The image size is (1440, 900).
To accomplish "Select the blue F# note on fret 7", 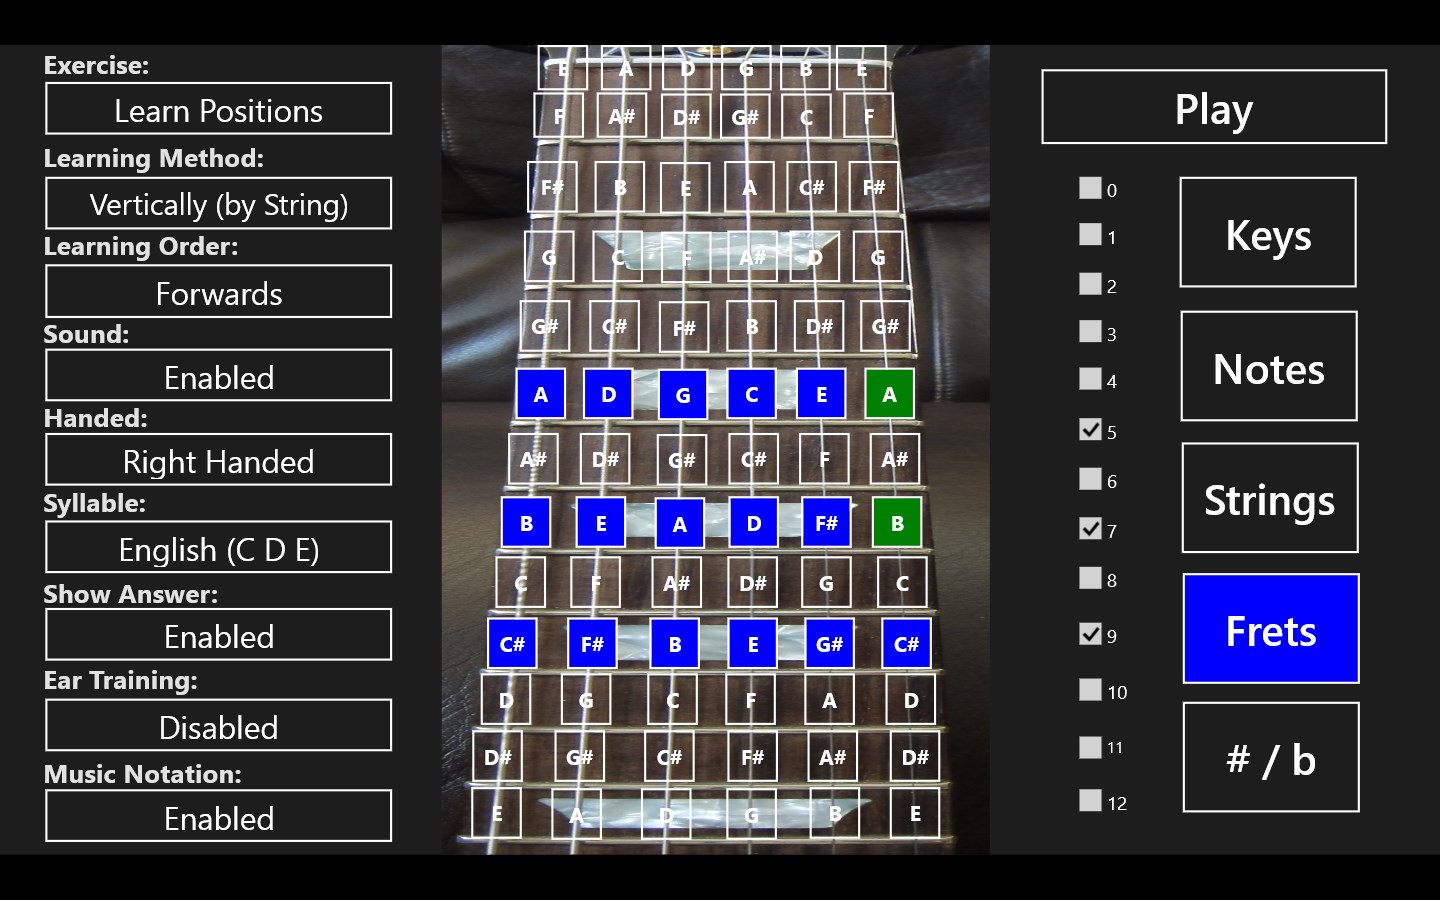I will (x=826, y=523).
